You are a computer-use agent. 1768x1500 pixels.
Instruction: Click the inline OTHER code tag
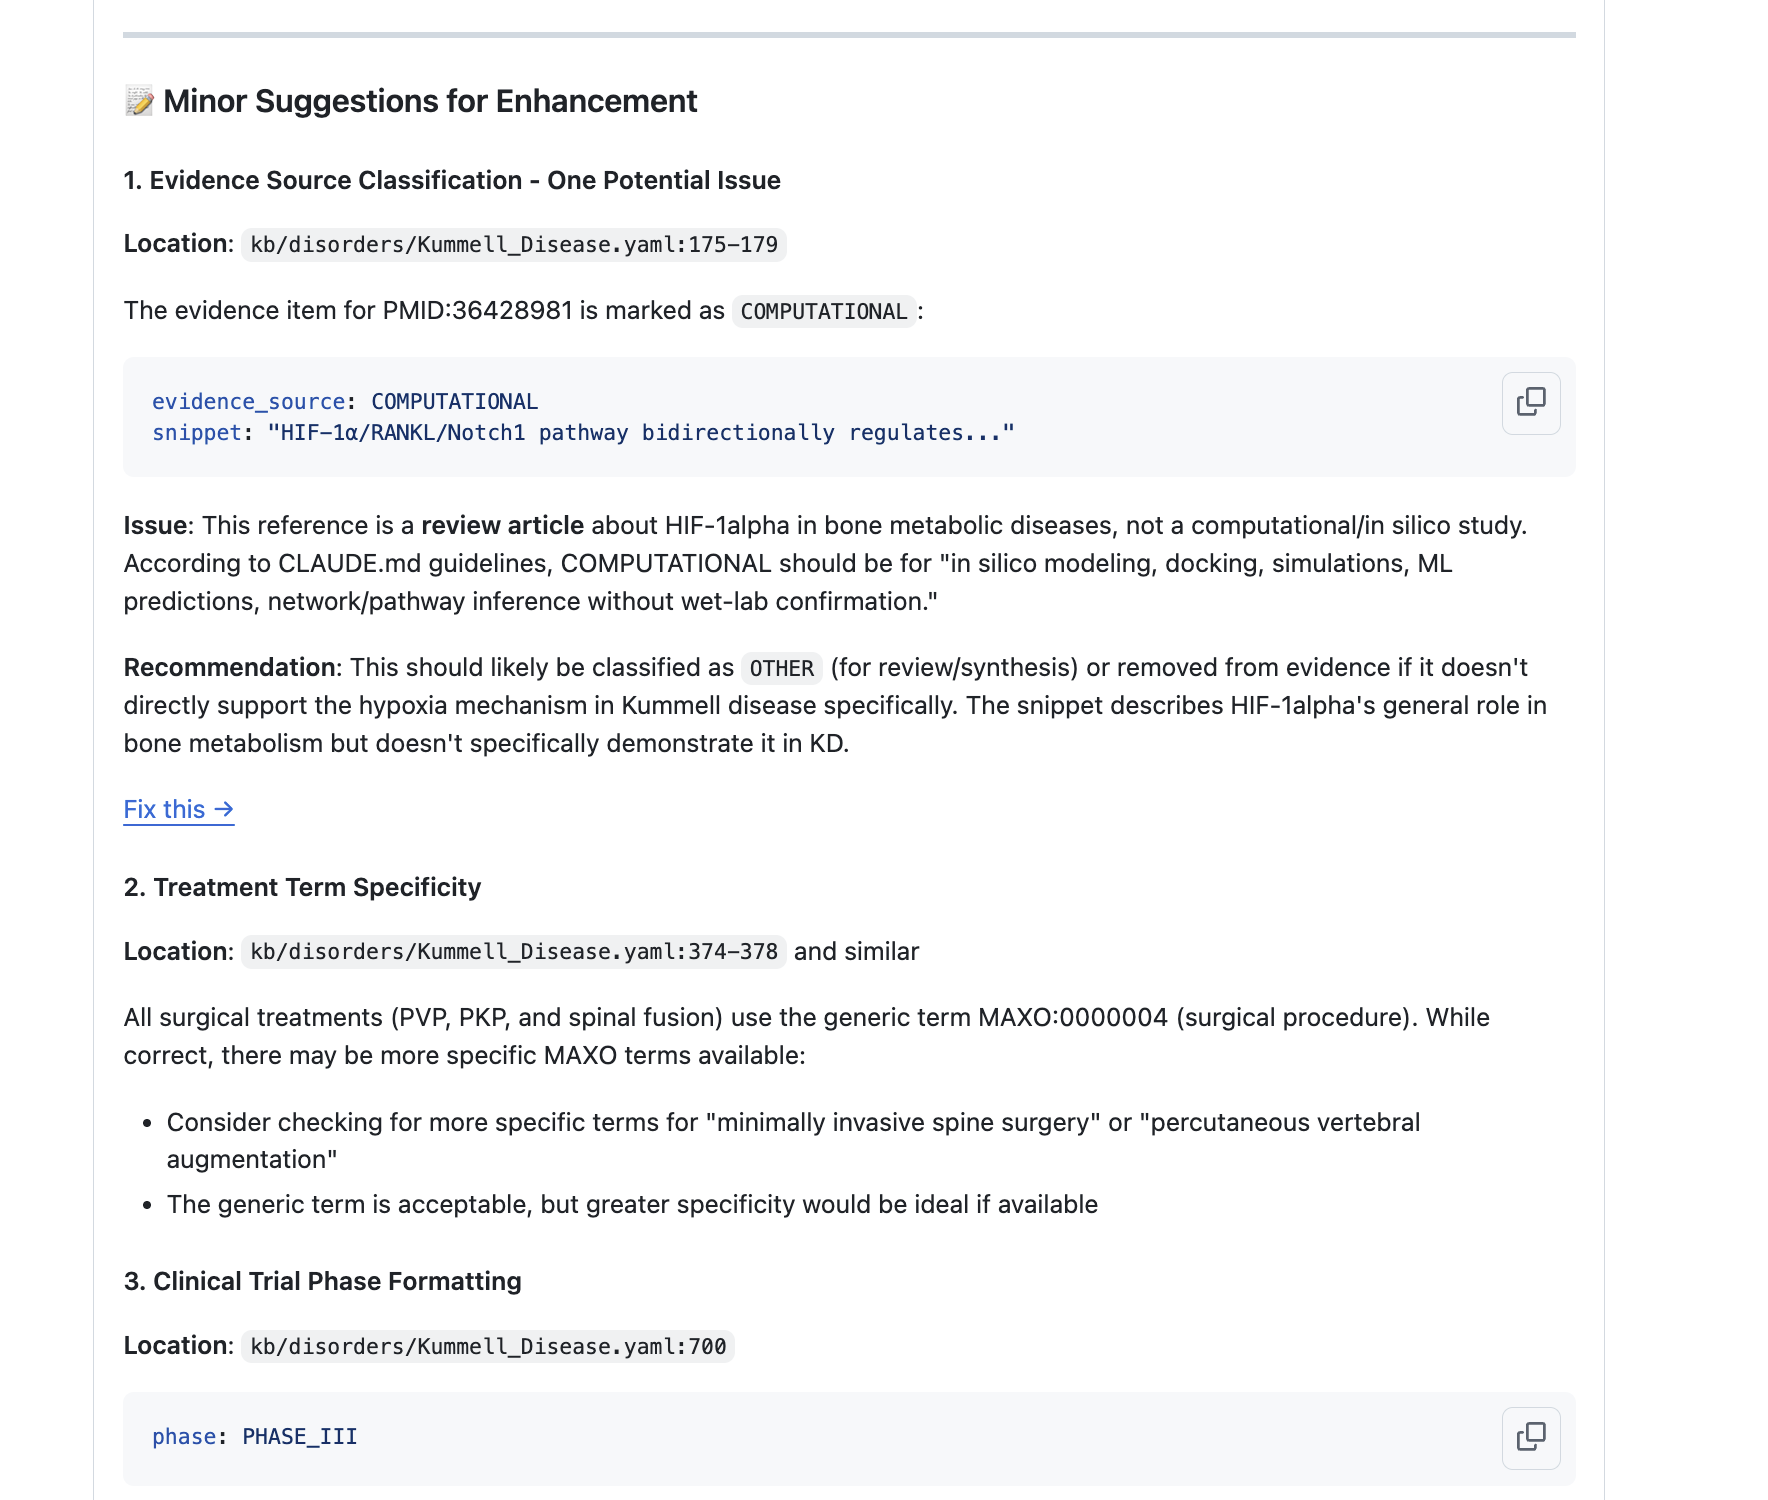coord(782,668)
